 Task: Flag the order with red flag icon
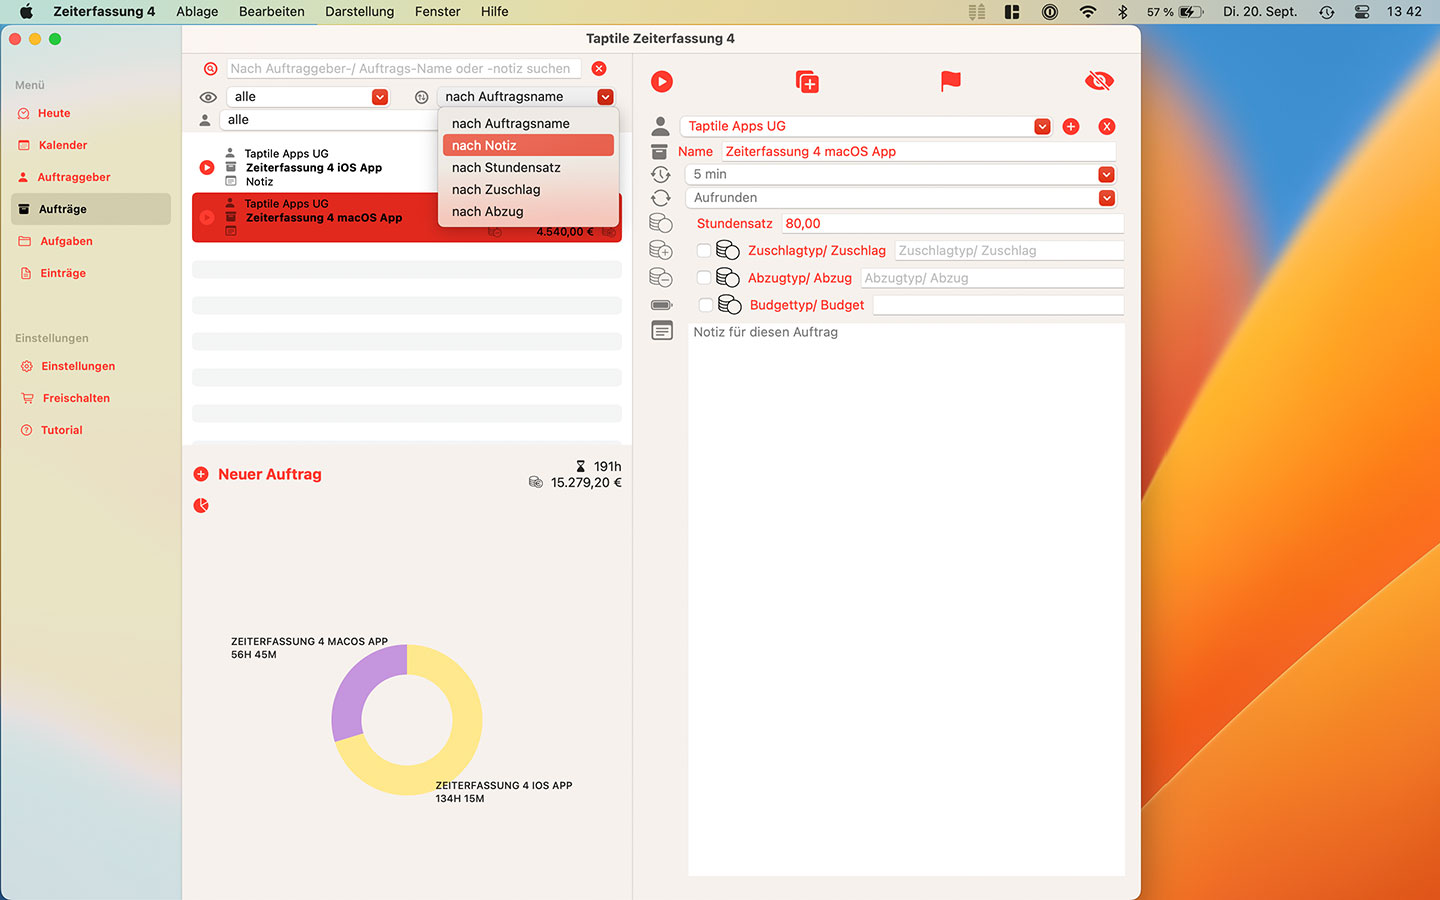tap(951, 81)
